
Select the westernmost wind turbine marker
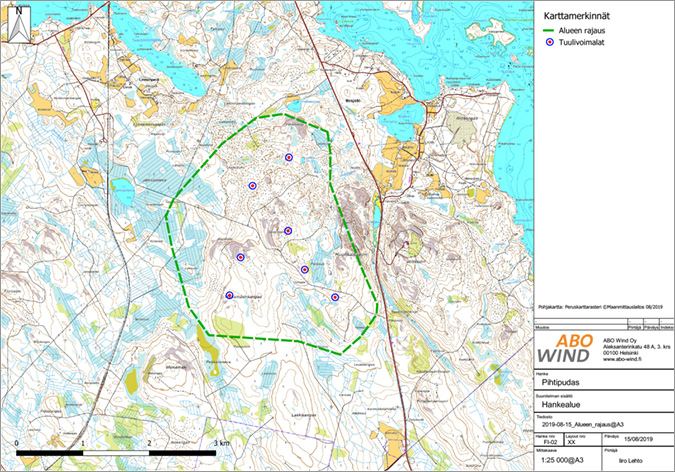point(229,295)
